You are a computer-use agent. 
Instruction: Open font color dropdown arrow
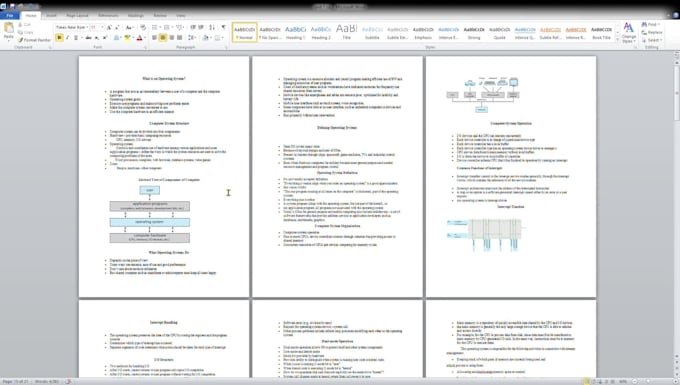pyautogui.click(x=144, y=38)
